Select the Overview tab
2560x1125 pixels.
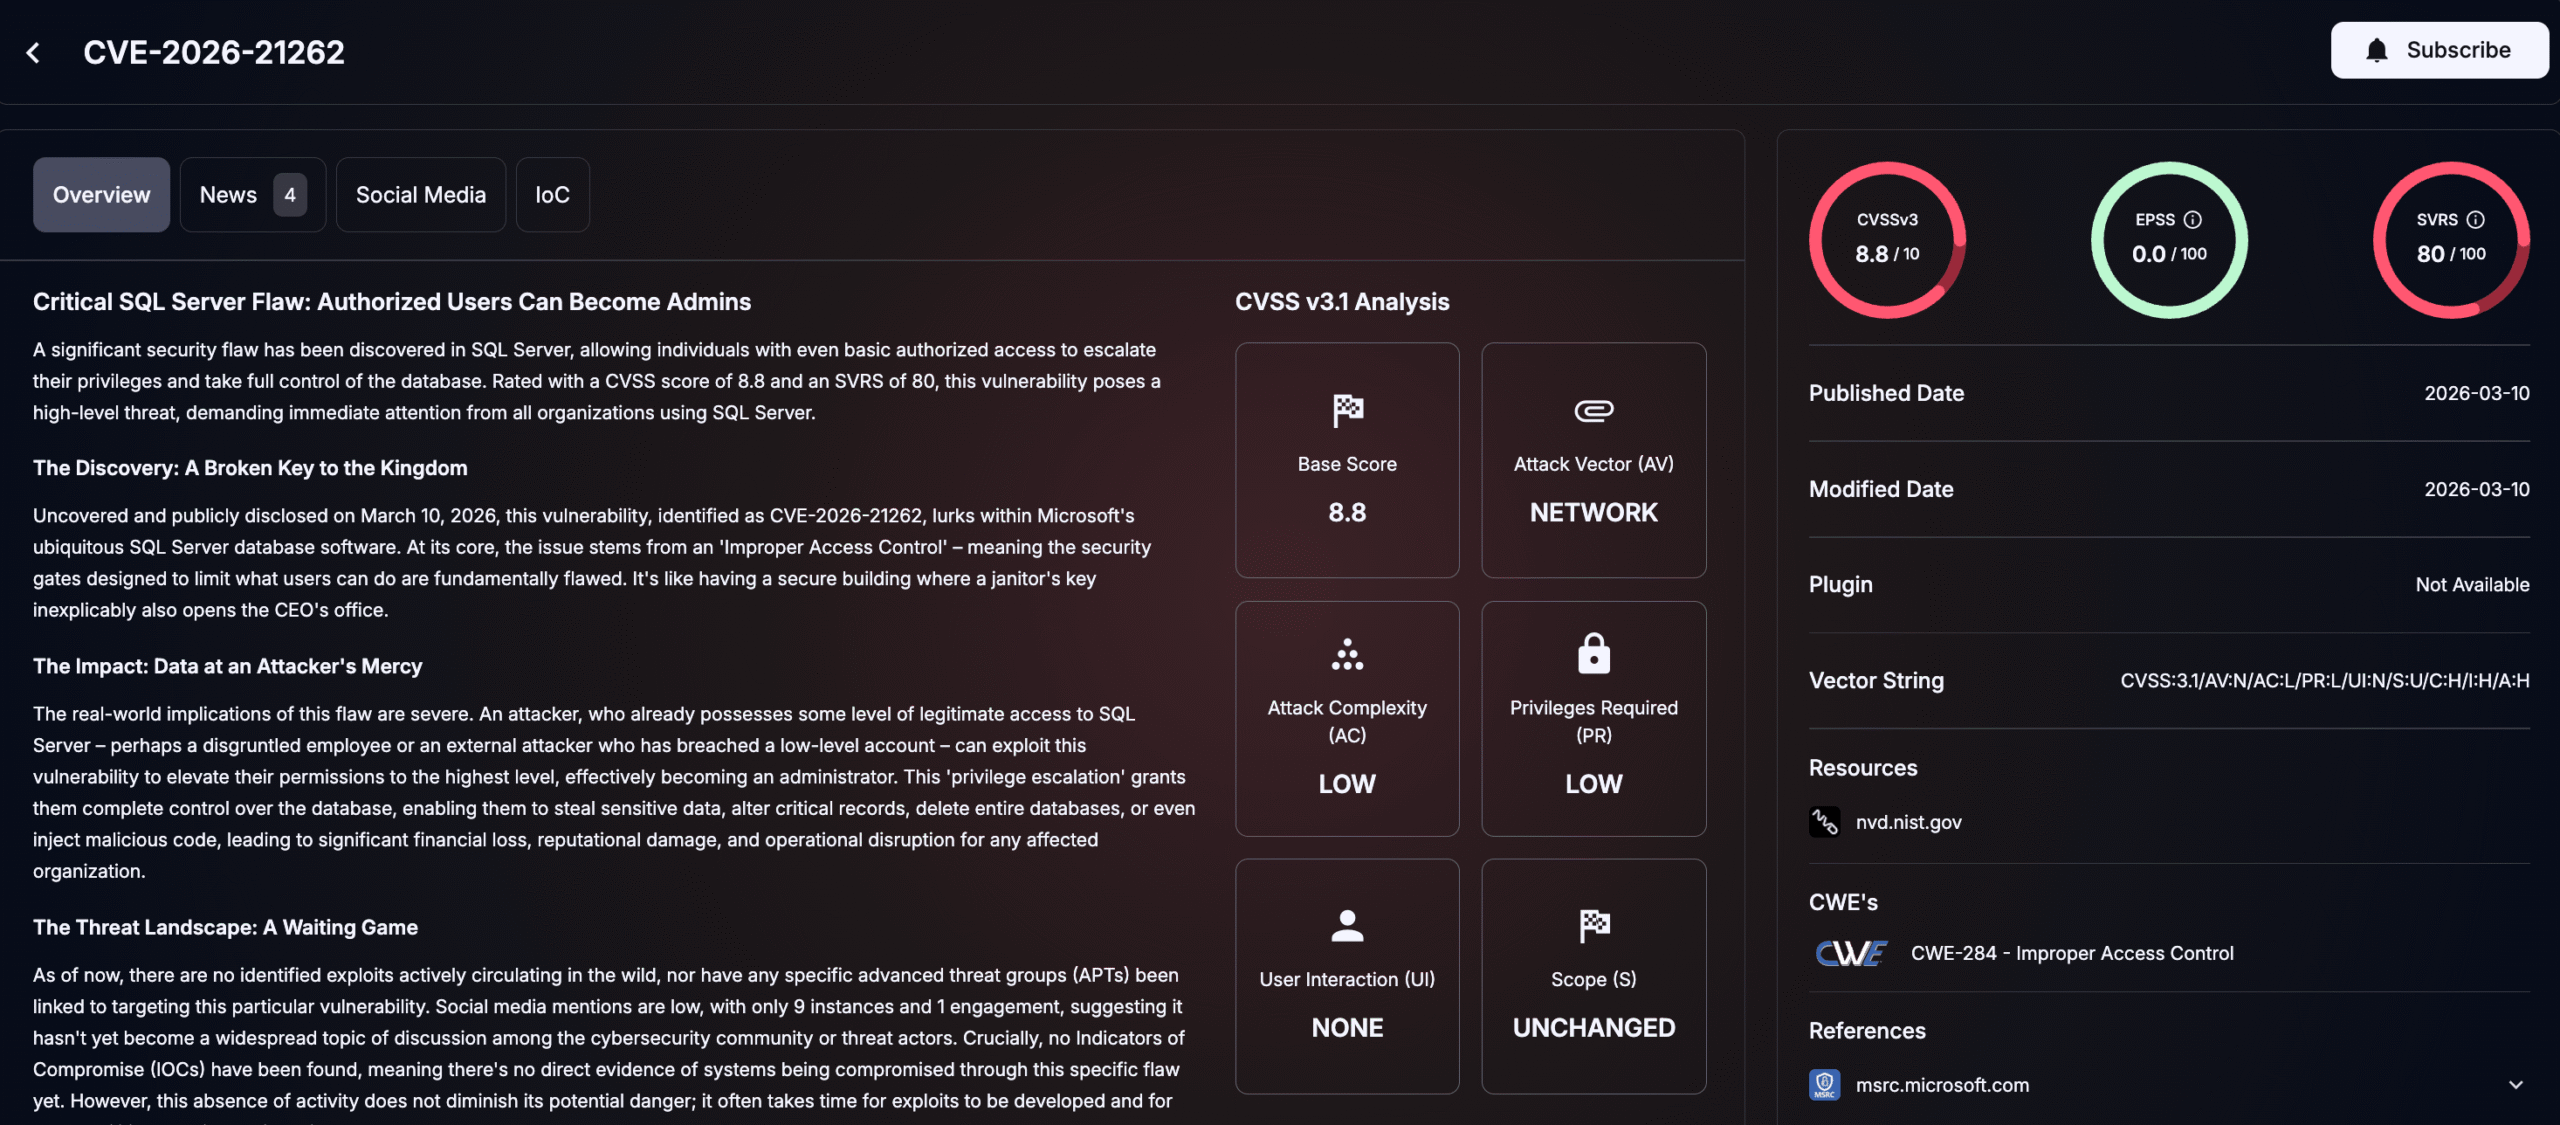click(101, 195)
